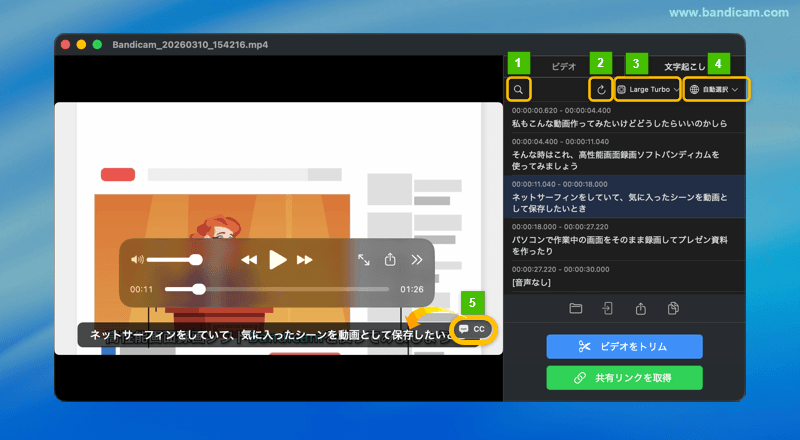This screenshot has width=800, height=440.
Task: Copy transcript with the clipboard icon
Action: click(x=673, y=308)
